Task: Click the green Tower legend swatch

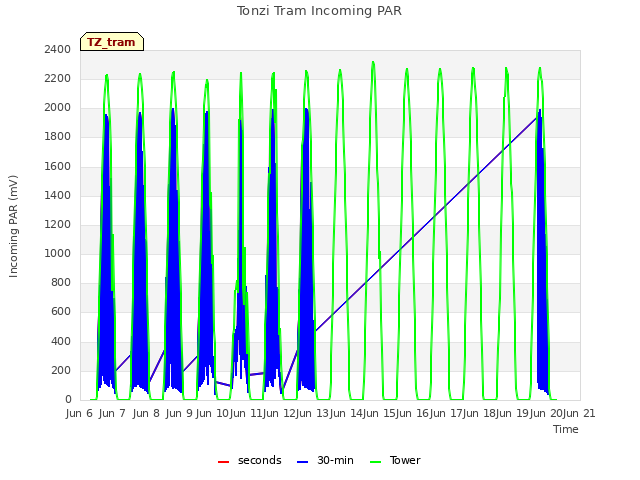Action: tap(375, 462)
